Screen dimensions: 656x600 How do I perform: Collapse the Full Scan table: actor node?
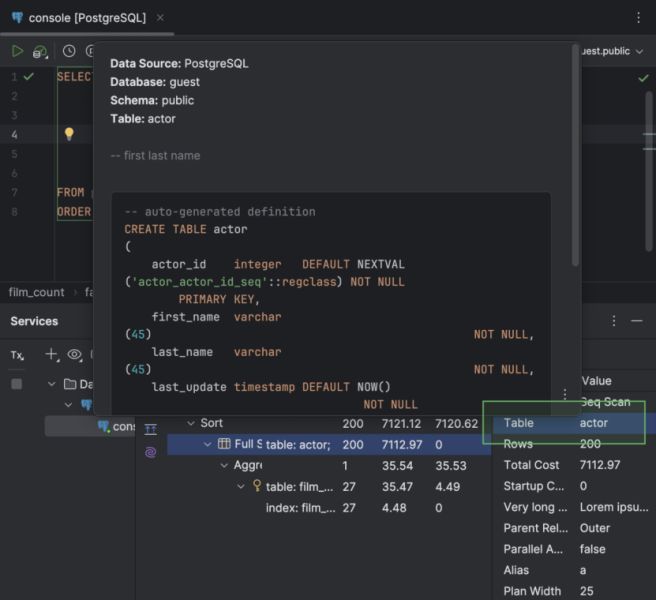208,444
